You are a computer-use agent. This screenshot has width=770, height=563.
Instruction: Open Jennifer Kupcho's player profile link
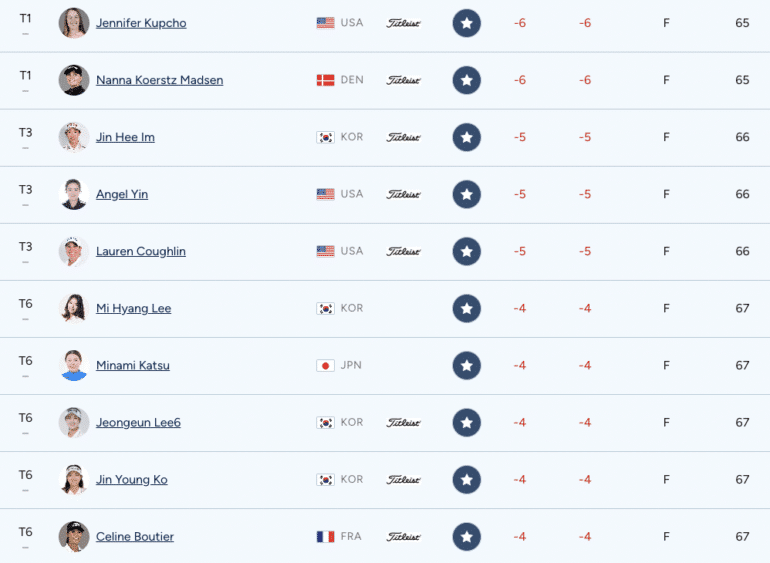pyautogui.click(x=141, y=23)
